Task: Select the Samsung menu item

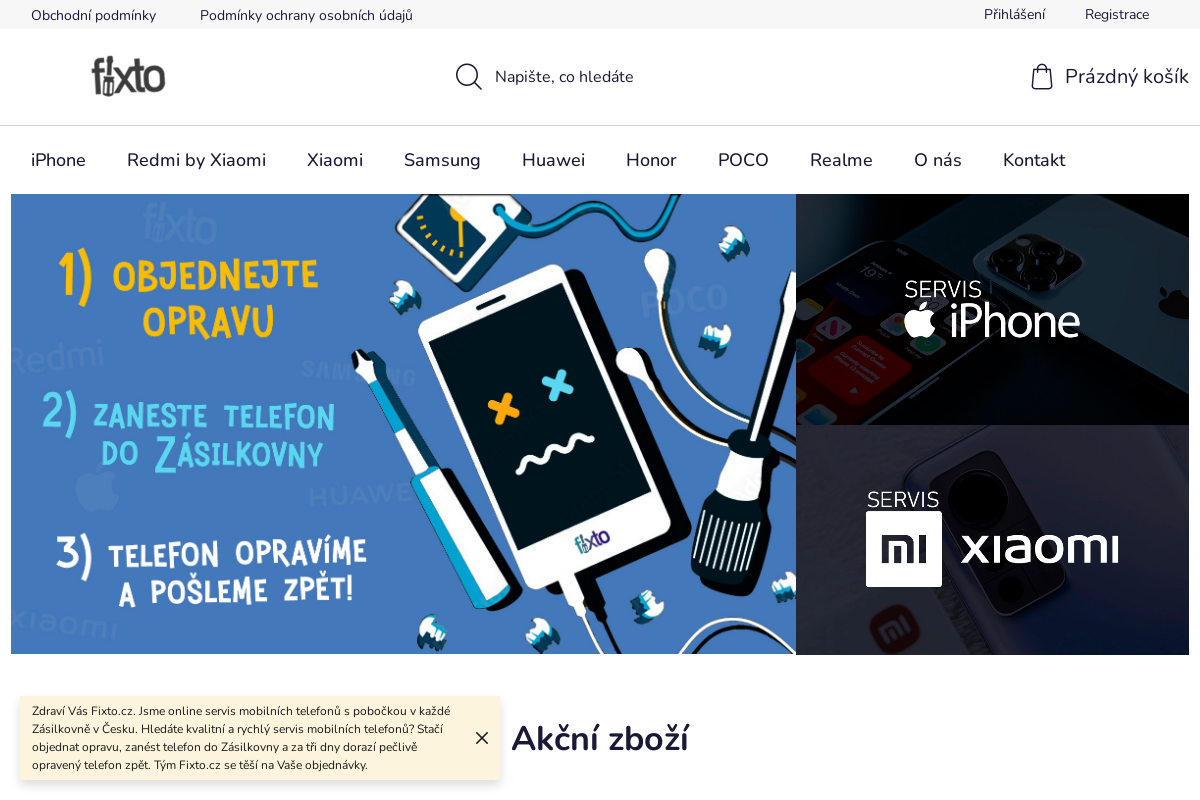Action: 442,160
